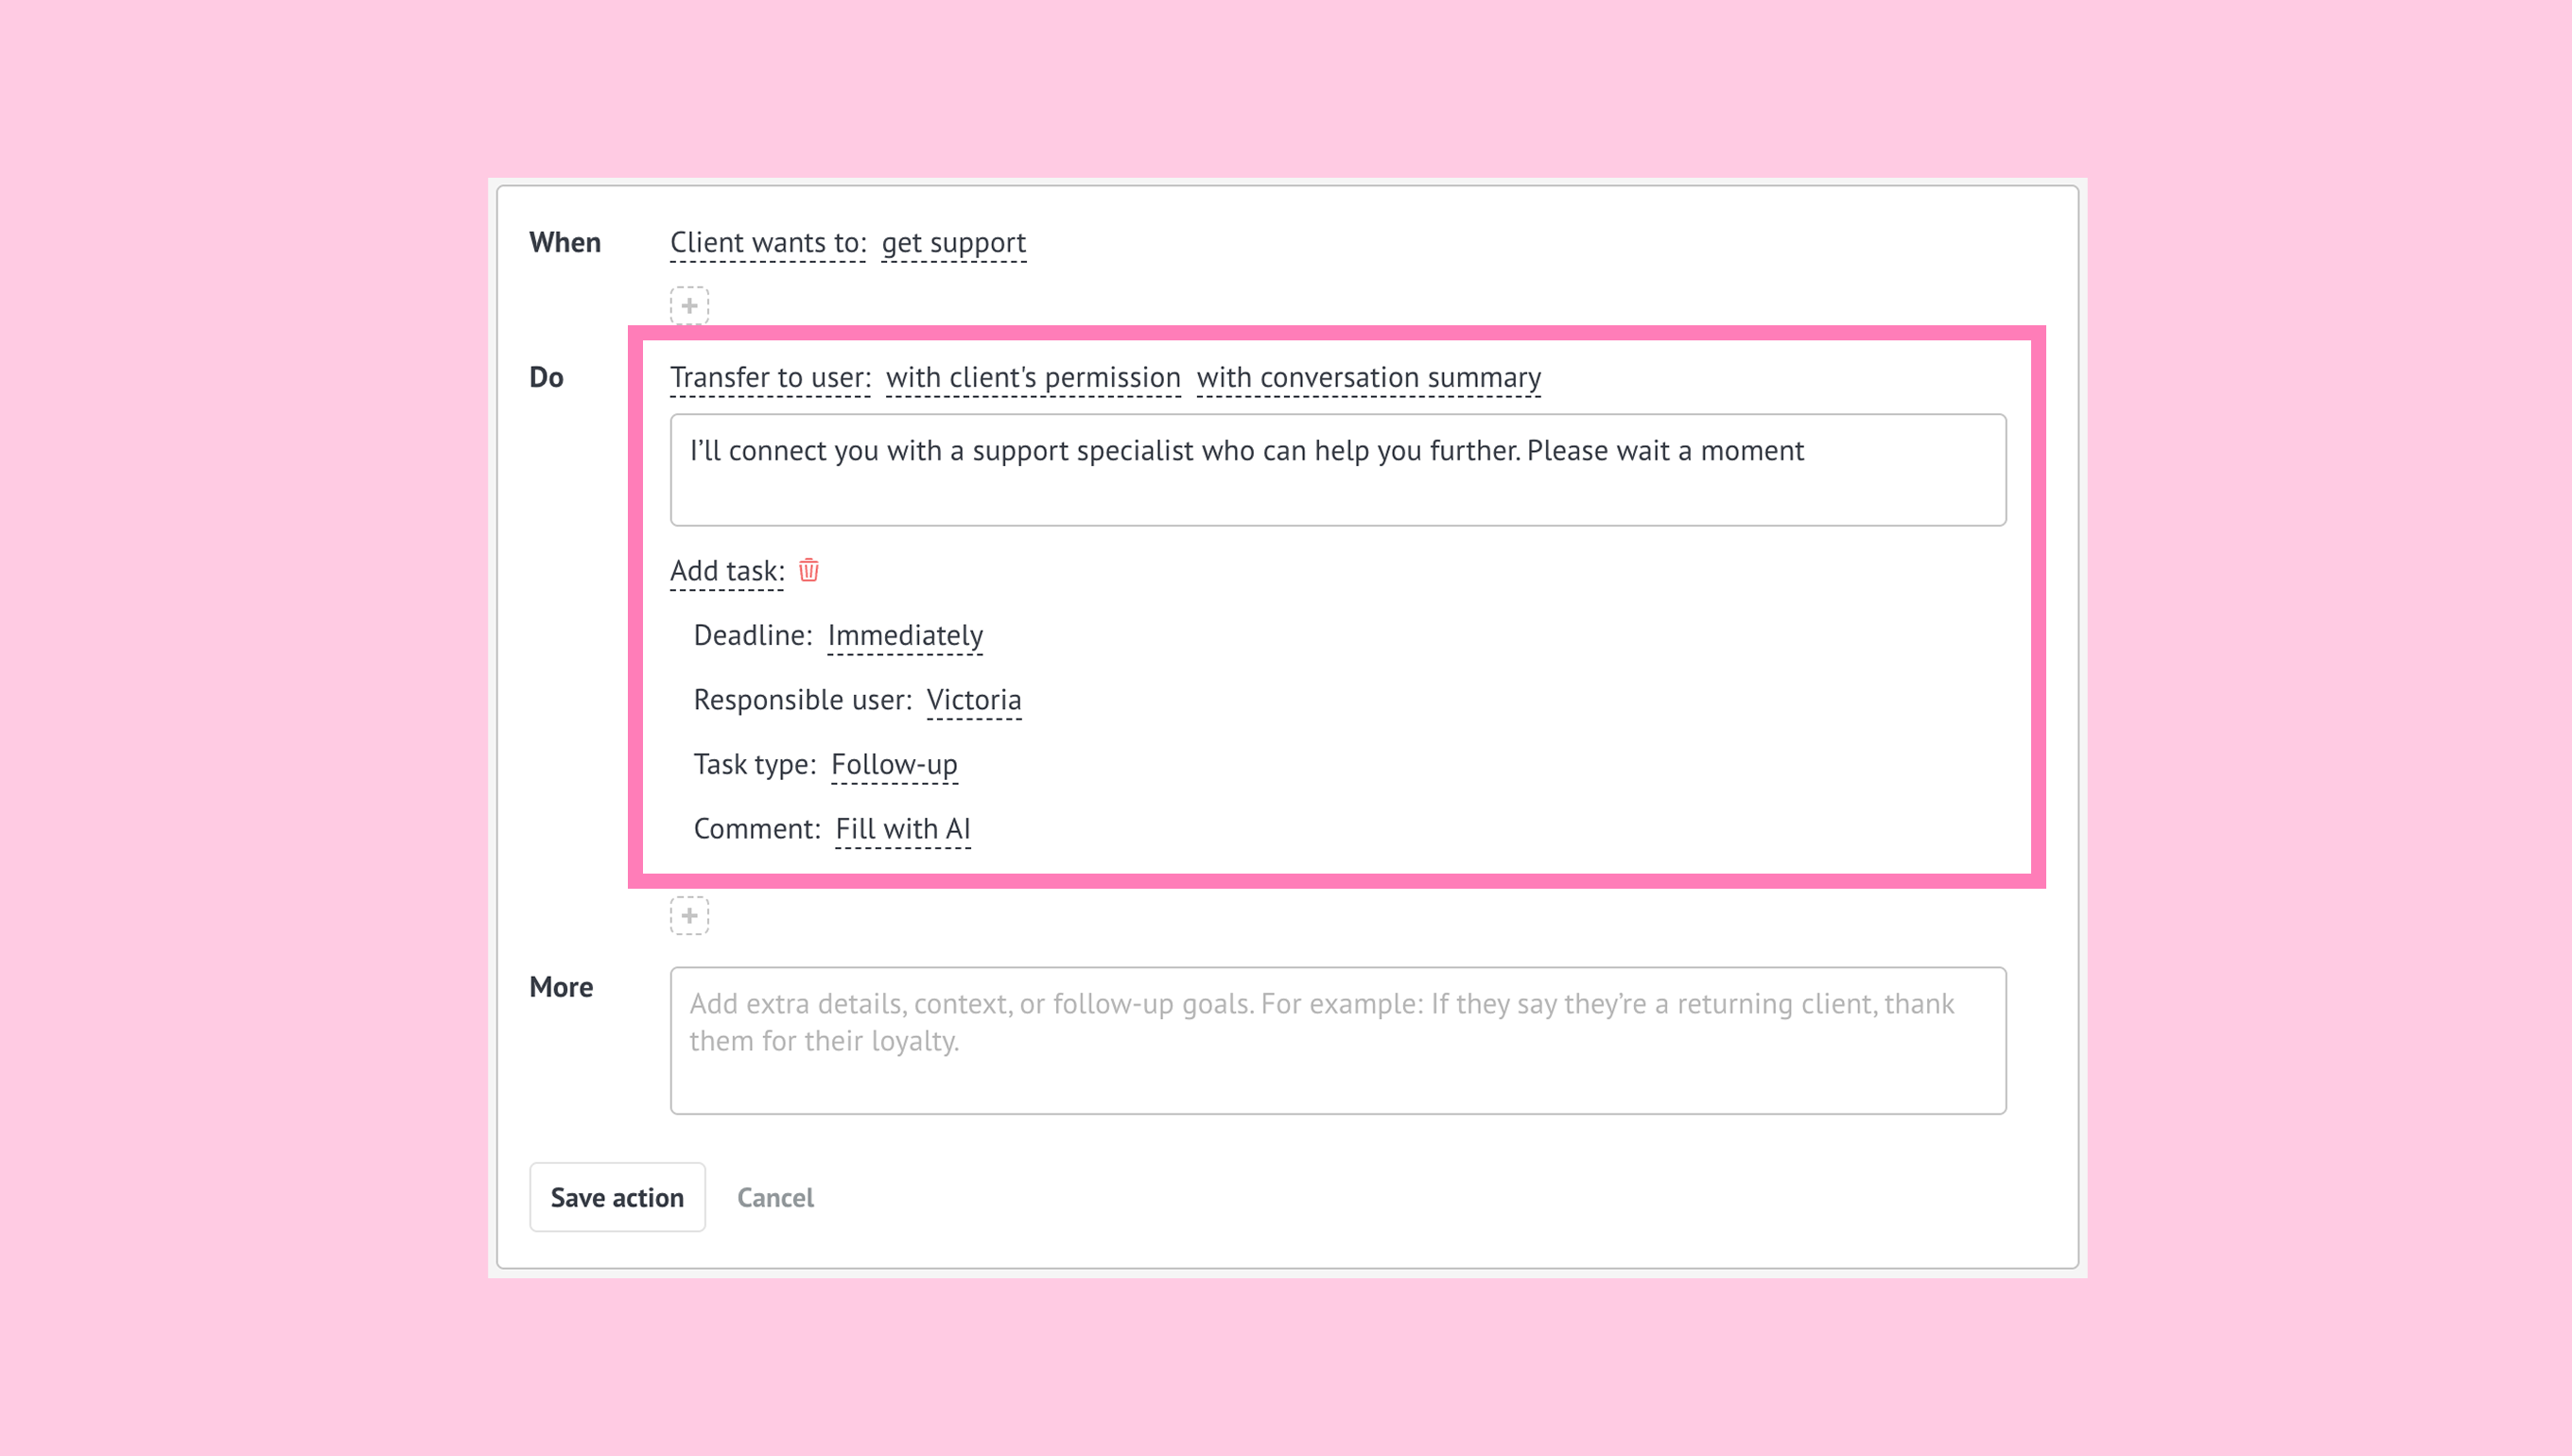Select a different responsible user than Victoria

(x=973, y=700)
